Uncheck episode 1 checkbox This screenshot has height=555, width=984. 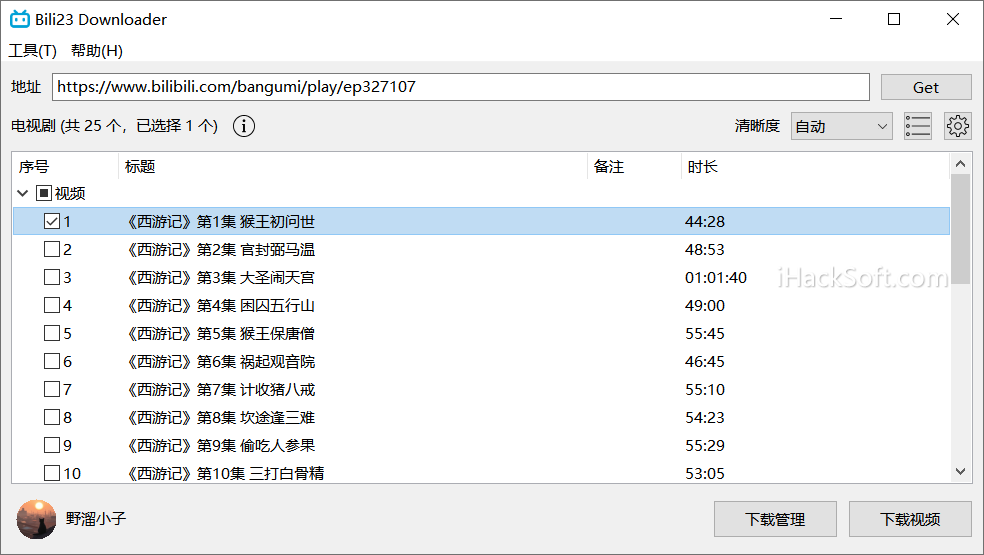click(52, 222)
